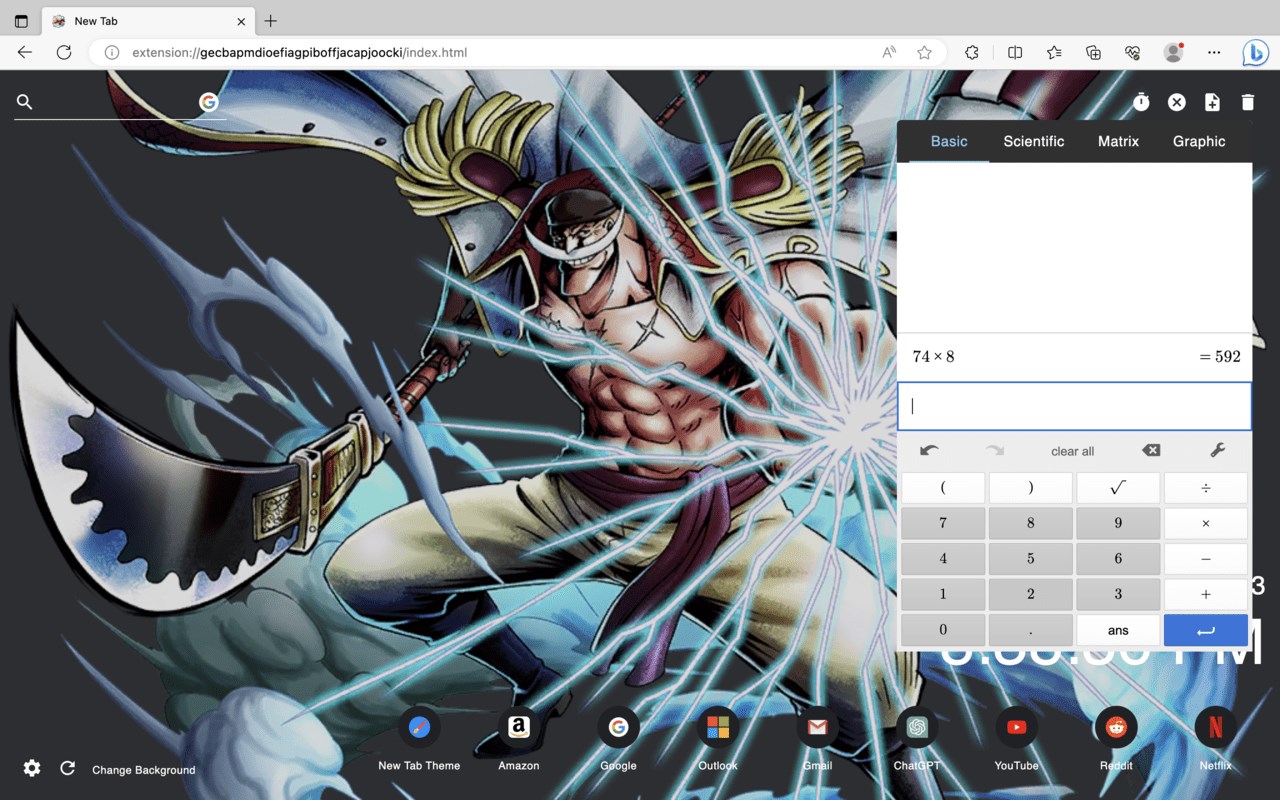
Task: Click the circled X icon above calculator
Action: point(1177,102)
